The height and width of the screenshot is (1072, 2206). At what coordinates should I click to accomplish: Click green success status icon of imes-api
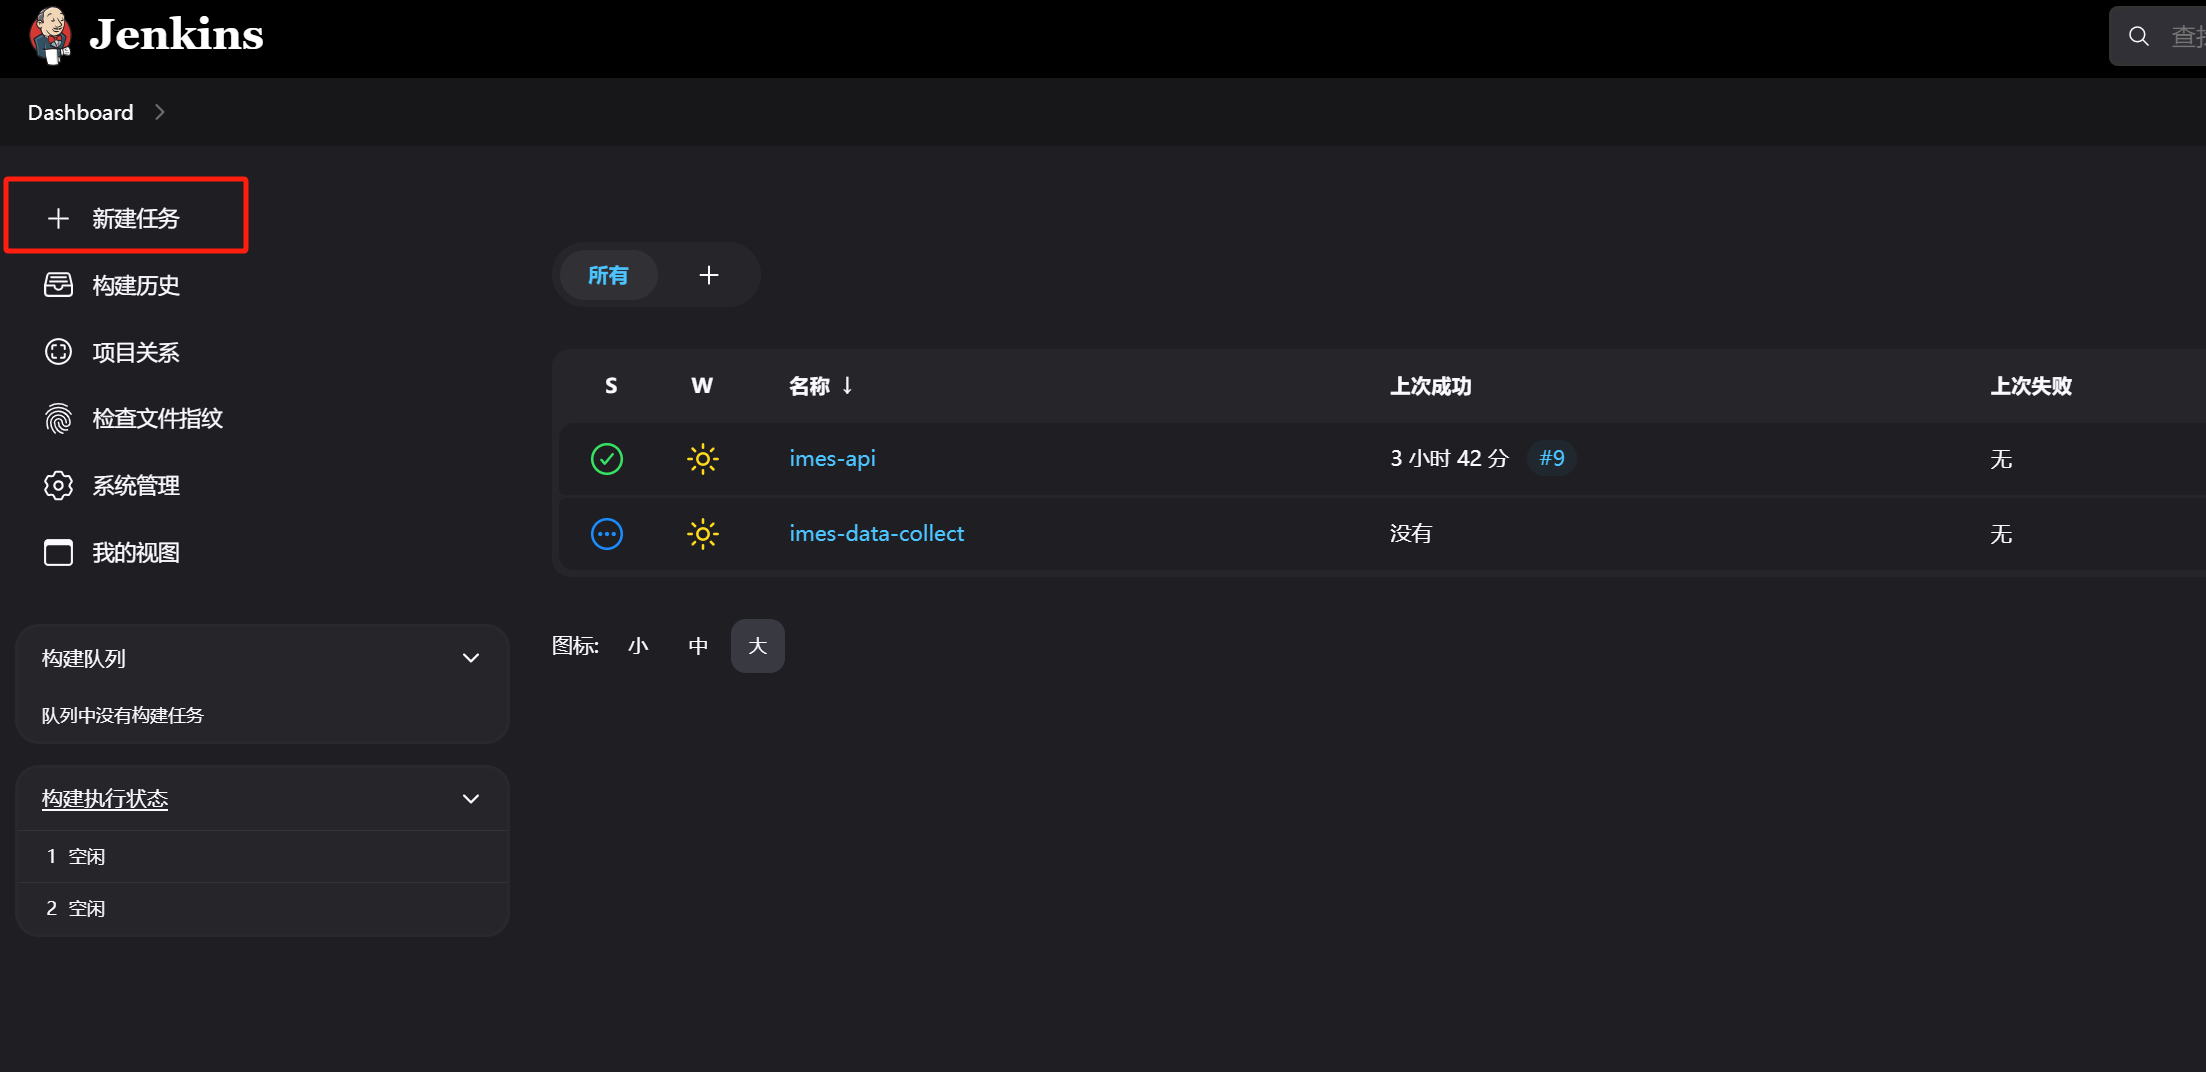[x=607, y=459]
